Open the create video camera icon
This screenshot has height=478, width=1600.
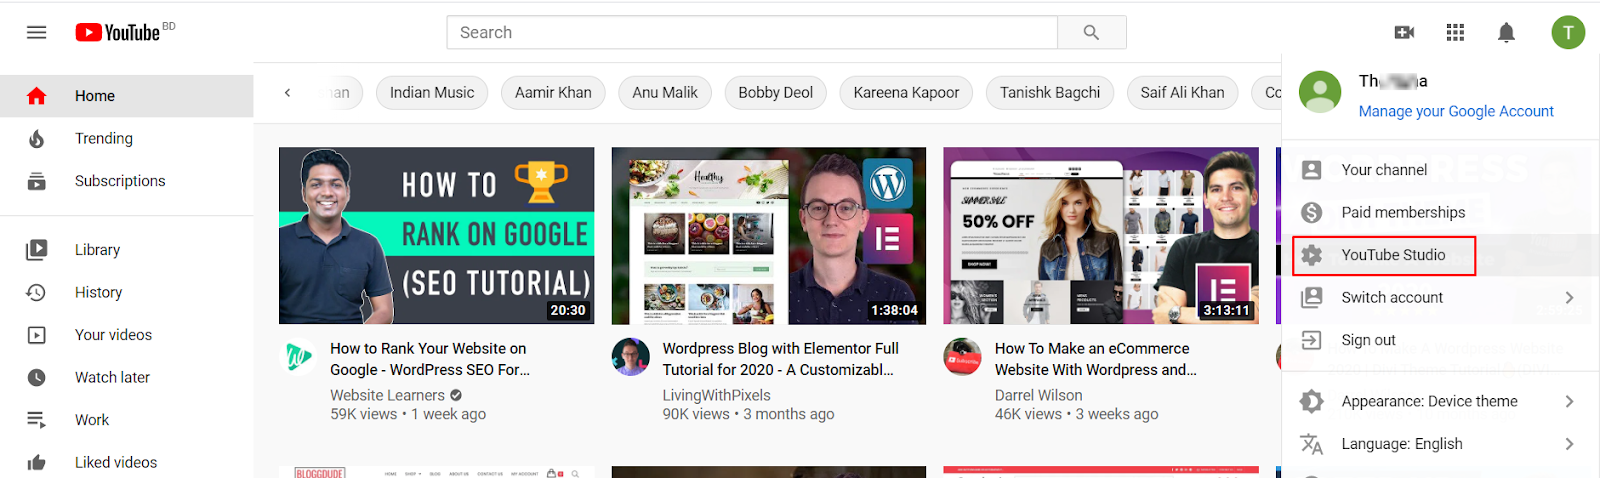1404,32
